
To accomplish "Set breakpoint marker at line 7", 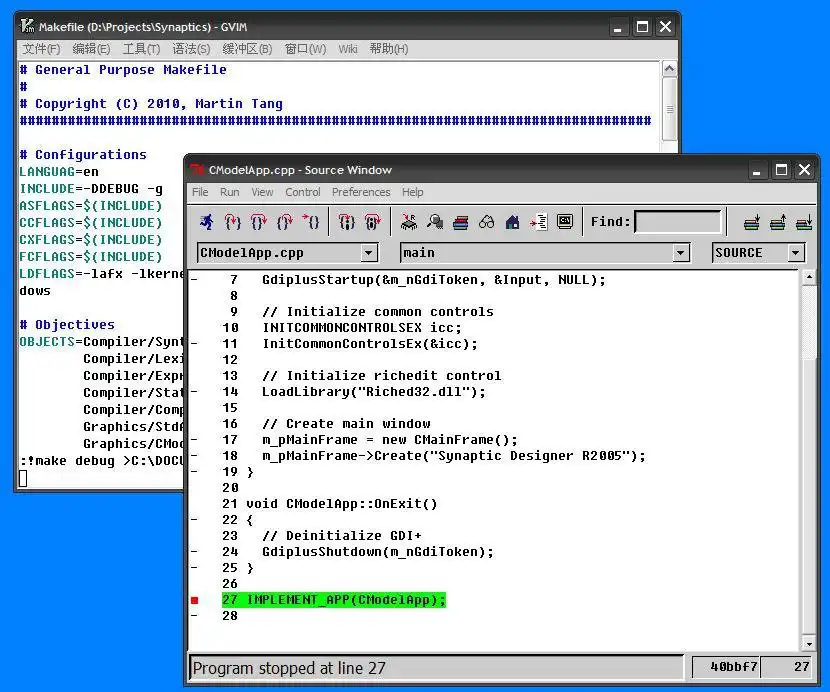I will pos(194,279).
